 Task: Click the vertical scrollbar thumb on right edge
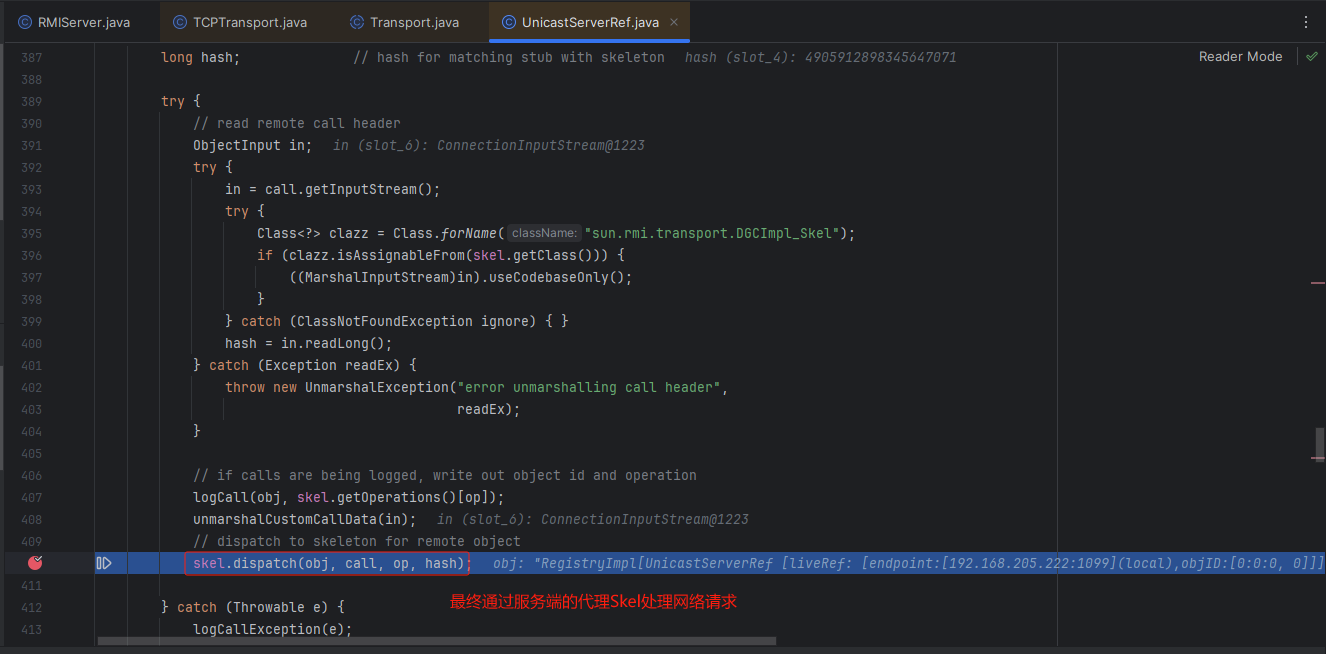[1319, 443]
